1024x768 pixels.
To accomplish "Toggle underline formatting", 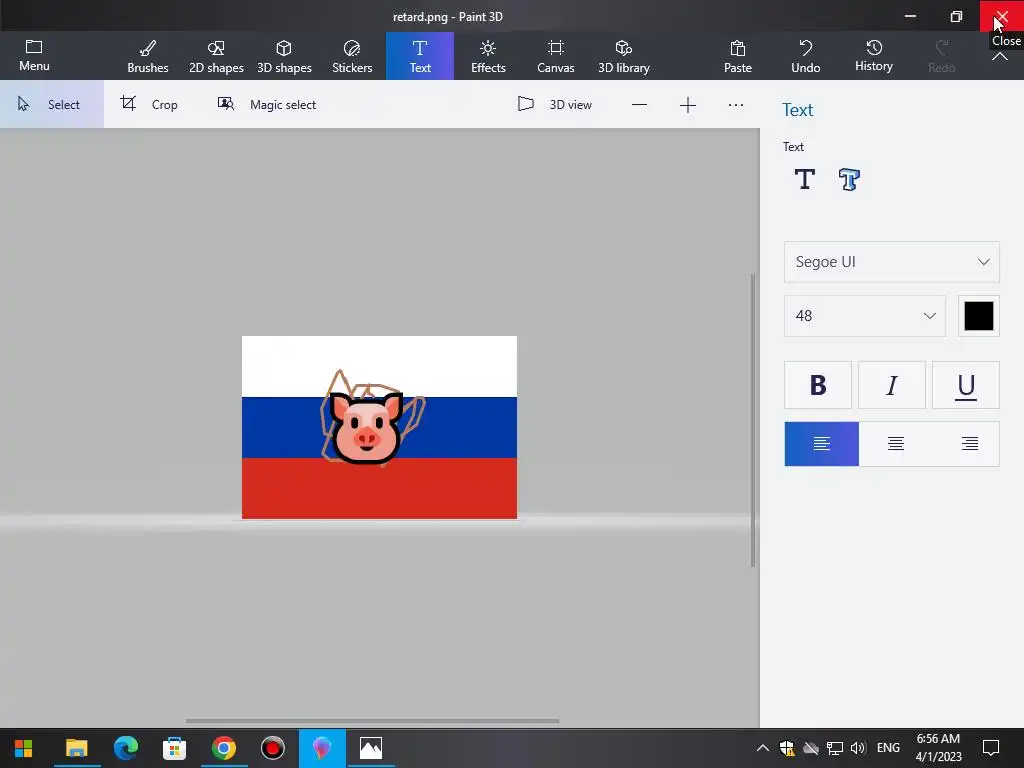I will tap(965, 385).
